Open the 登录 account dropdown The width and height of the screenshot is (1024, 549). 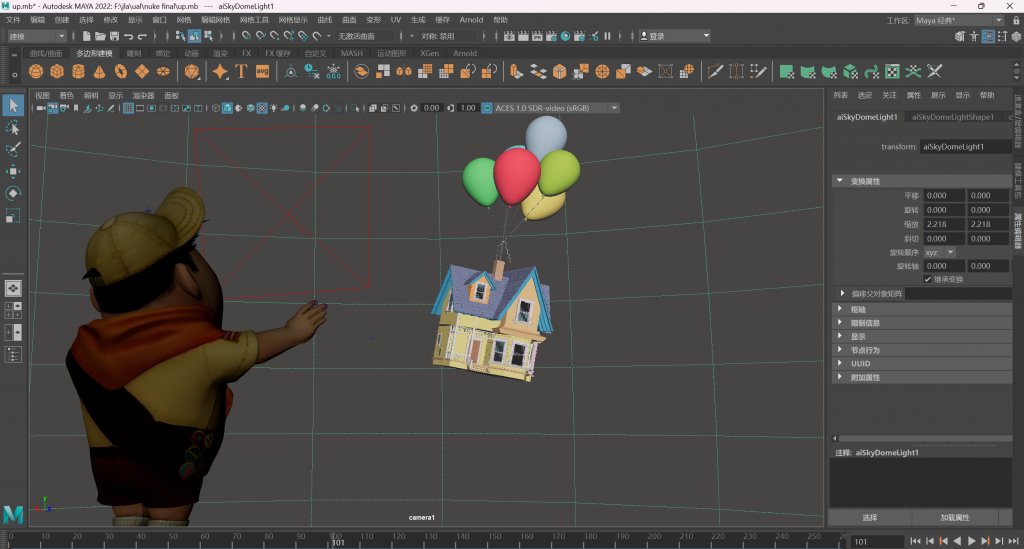[x=675, y=36]
